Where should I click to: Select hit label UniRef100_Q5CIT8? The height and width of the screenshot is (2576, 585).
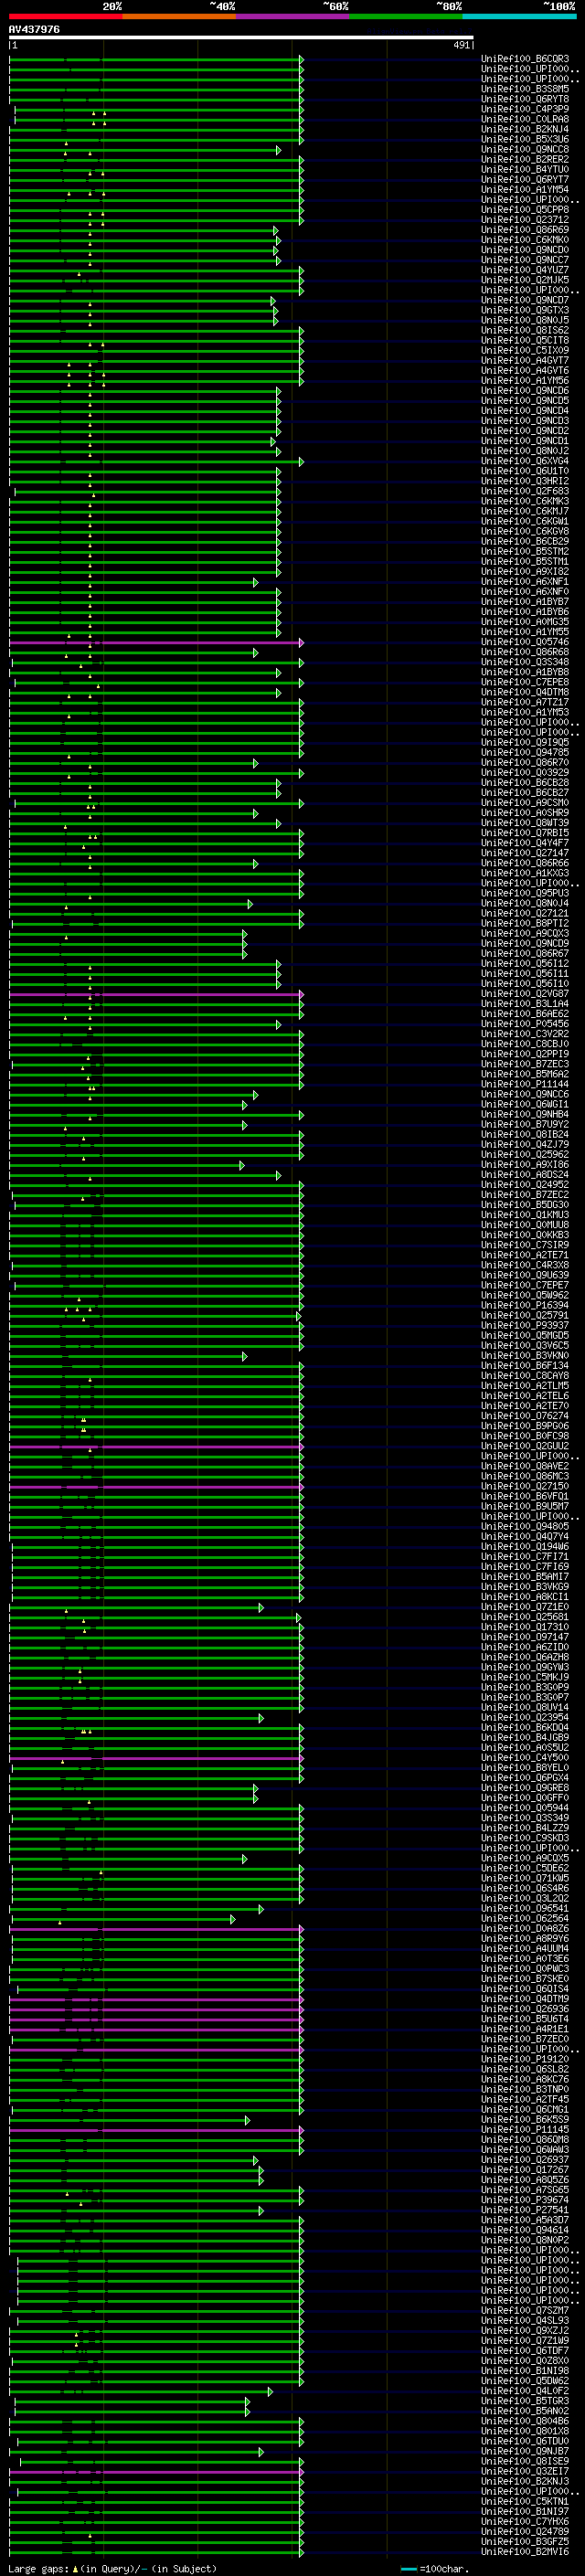coord(525,340)
